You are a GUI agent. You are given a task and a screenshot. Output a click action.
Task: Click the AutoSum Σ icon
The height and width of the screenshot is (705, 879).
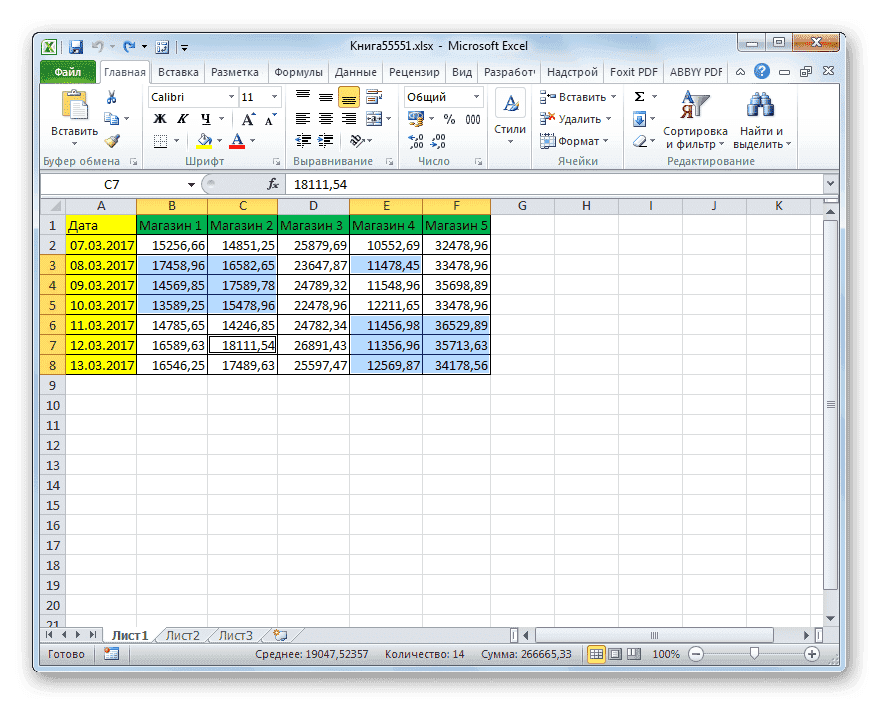(x=637, y=95)
